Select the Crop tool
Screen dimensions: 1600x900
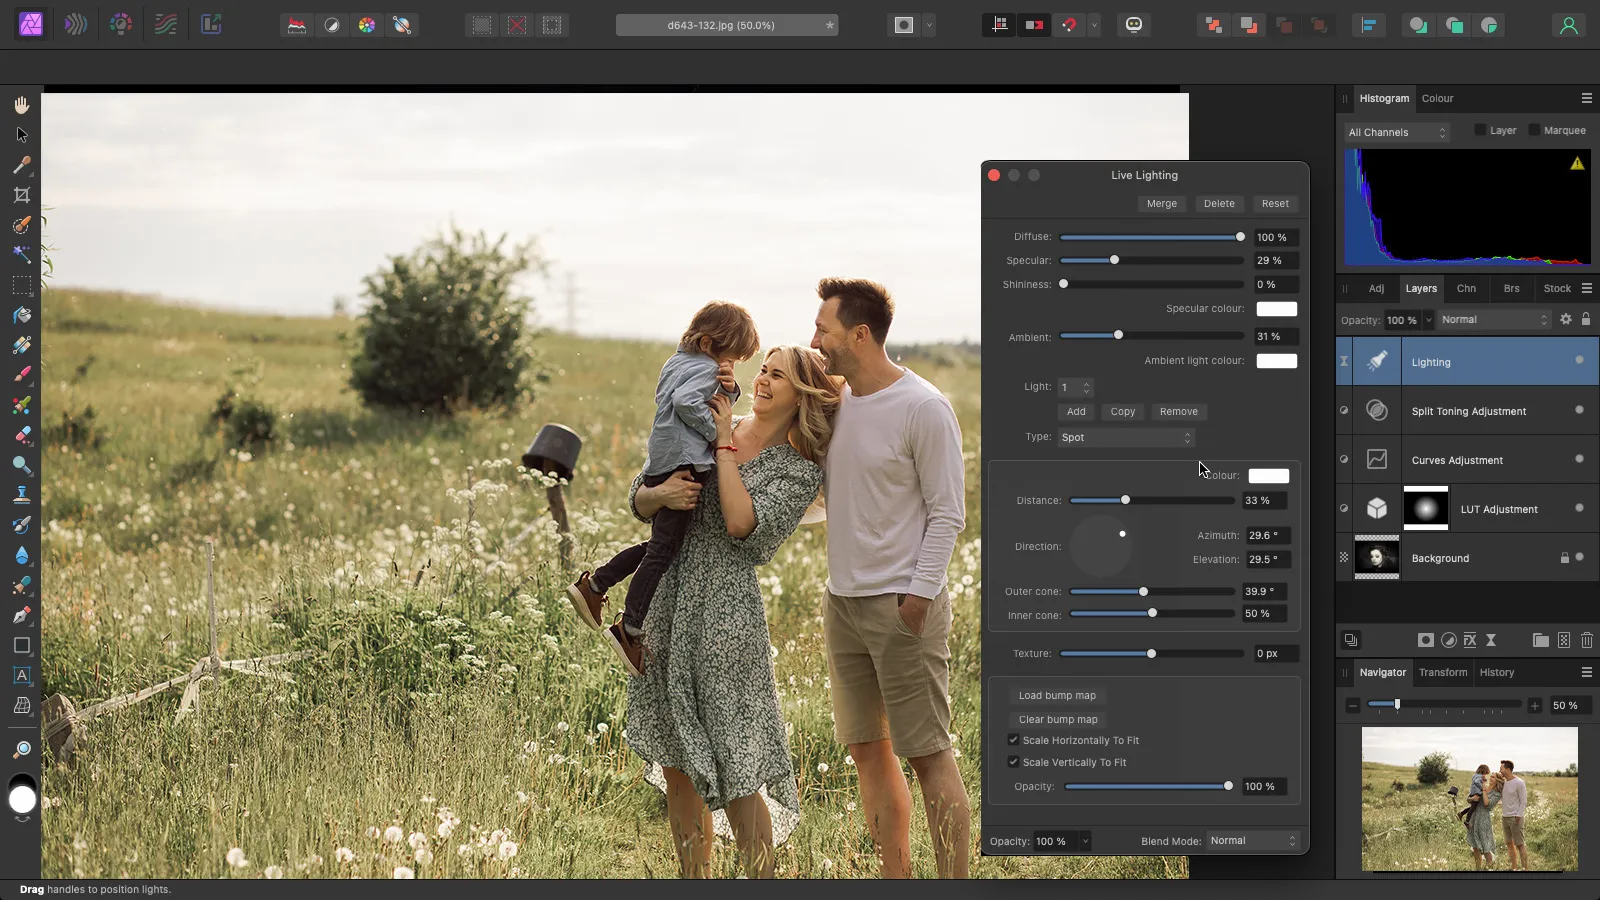pyautogui.click(x=21, y=195)
